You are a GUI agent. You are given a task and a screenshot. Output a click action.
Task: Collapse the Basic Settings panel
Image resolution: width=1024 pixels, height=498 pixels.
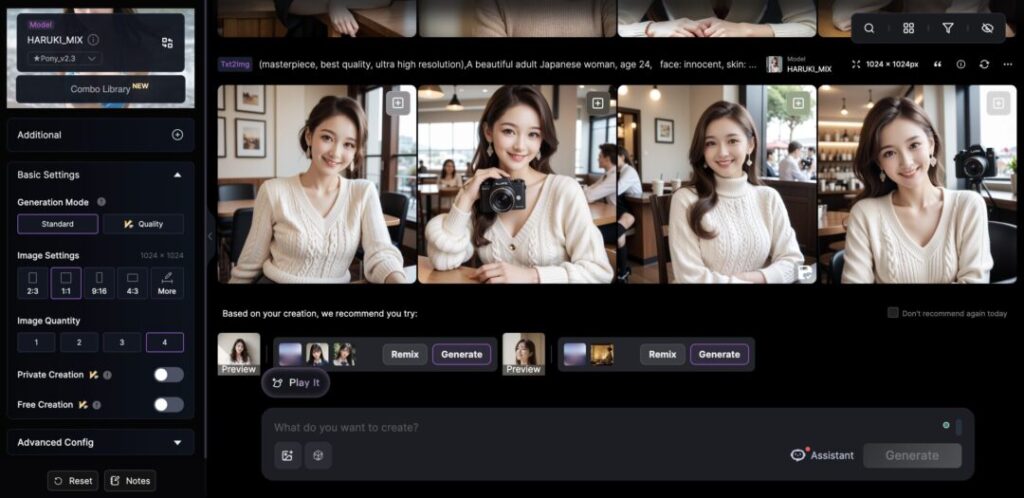click(177, 175)
